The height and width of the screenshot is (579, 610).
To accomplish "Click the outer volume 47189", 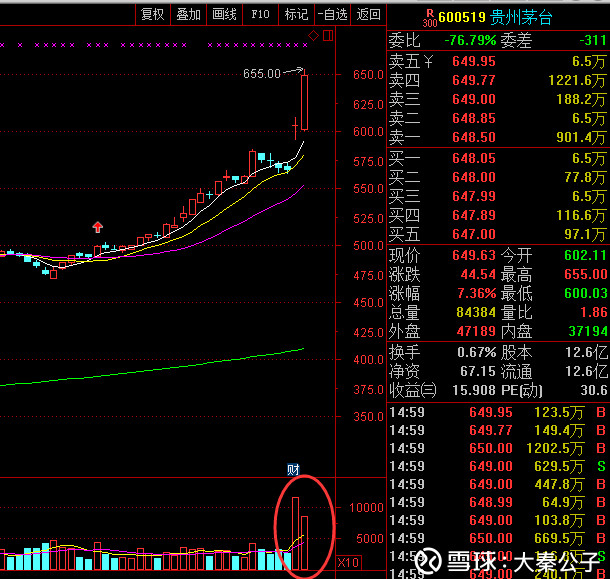I will coord(476,332).
